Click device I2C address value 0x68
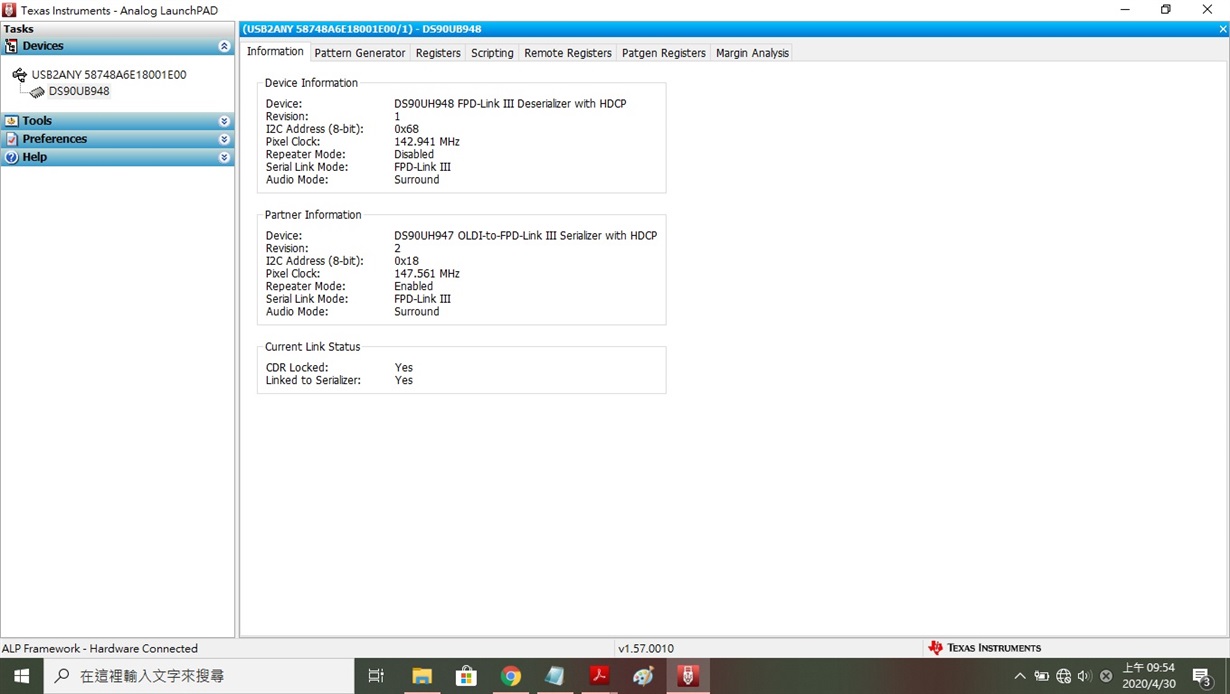 407,129
